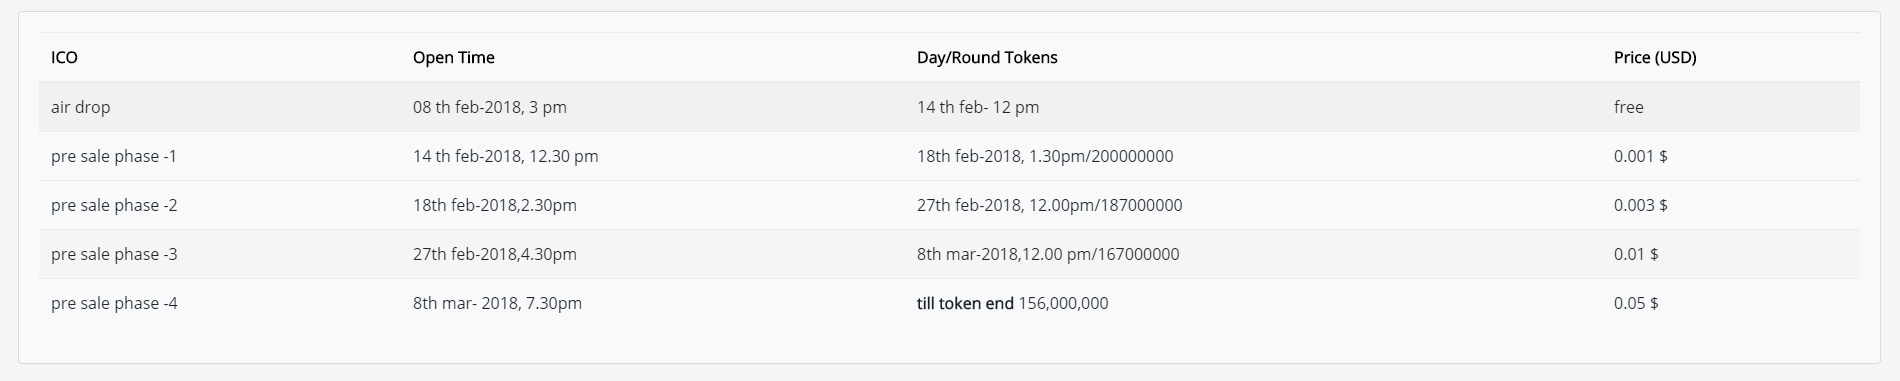
Task: Select the 0.05 $ price cell
Action: click(1636, 303)
